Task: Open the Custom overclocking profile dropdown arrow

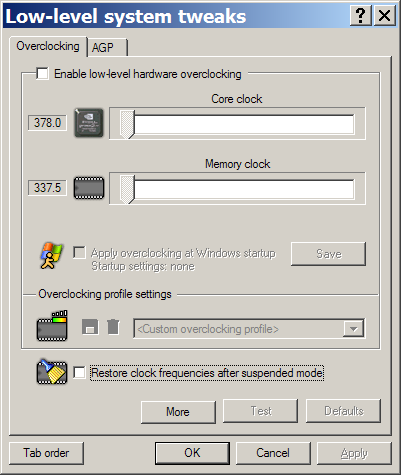Action: [353, 329]
